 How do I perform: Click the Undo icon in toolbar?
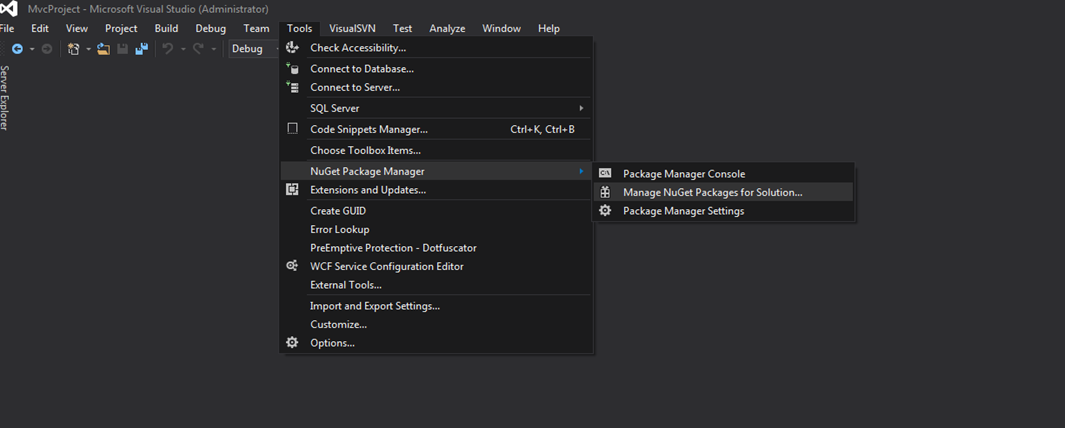point(168,49)
